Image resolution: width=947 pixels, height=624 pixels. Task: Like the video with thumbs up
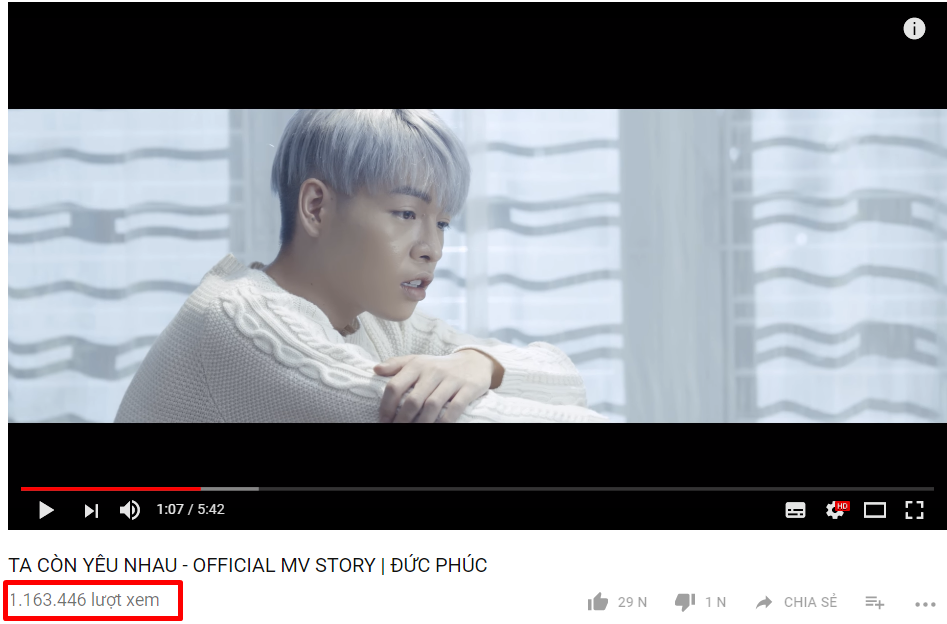click(597, 602)
